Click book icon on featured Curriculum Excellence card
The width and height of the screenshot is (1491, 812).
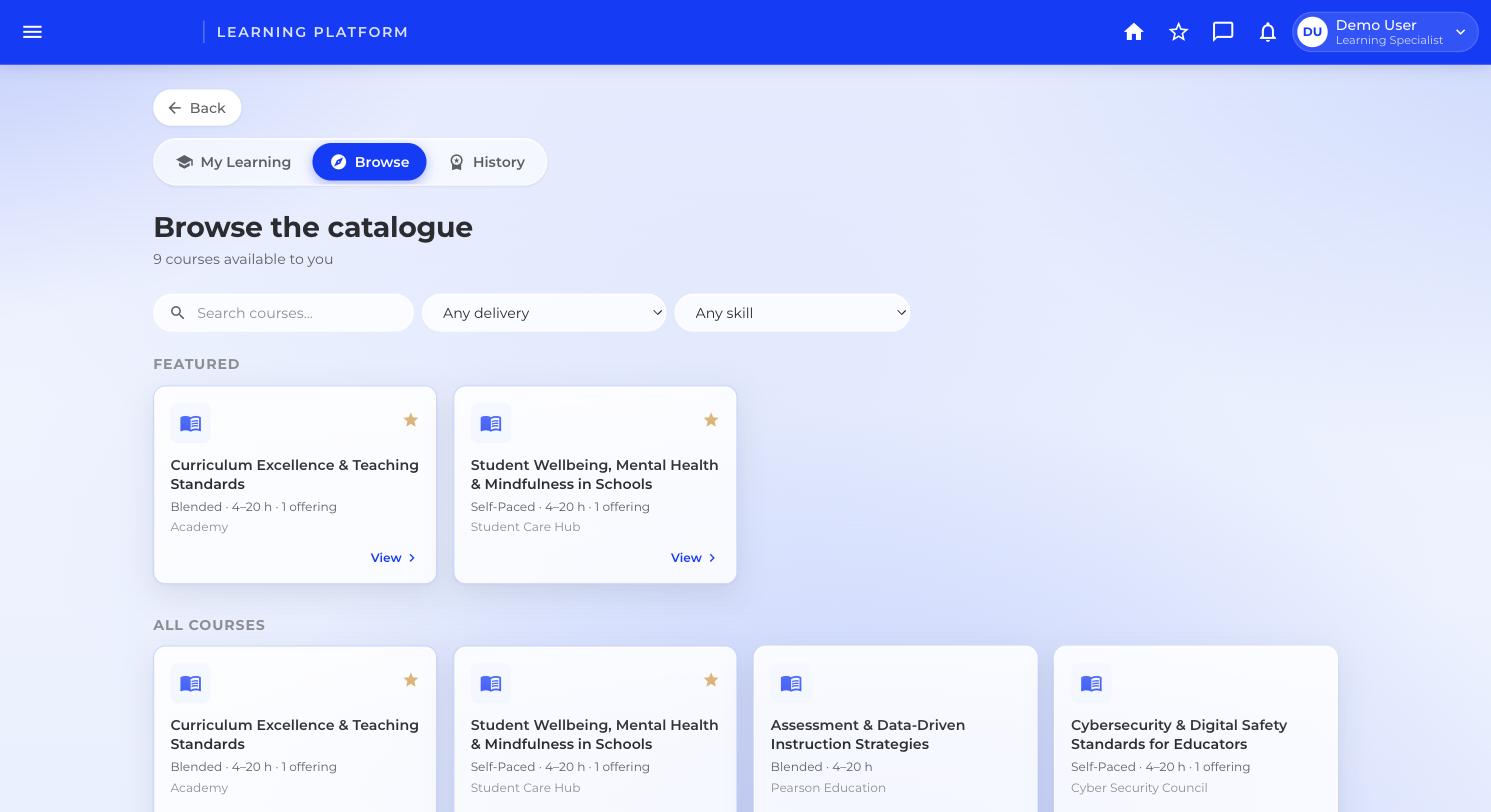(190, 423)
